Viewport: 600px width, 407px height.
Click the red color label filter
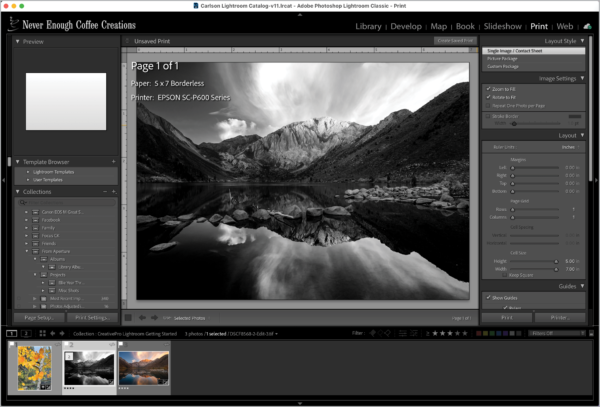(478, 334)
